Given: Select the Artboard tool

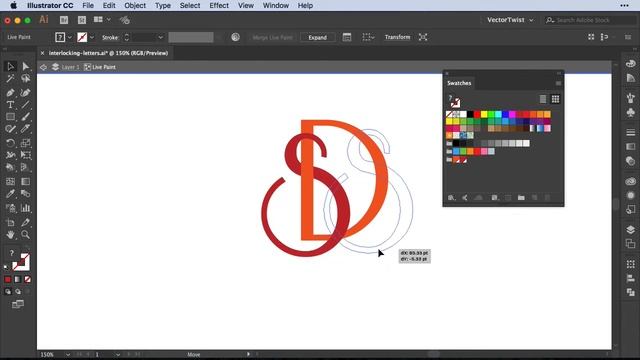Looking at the screenshot, I should (x=10, y=222).
